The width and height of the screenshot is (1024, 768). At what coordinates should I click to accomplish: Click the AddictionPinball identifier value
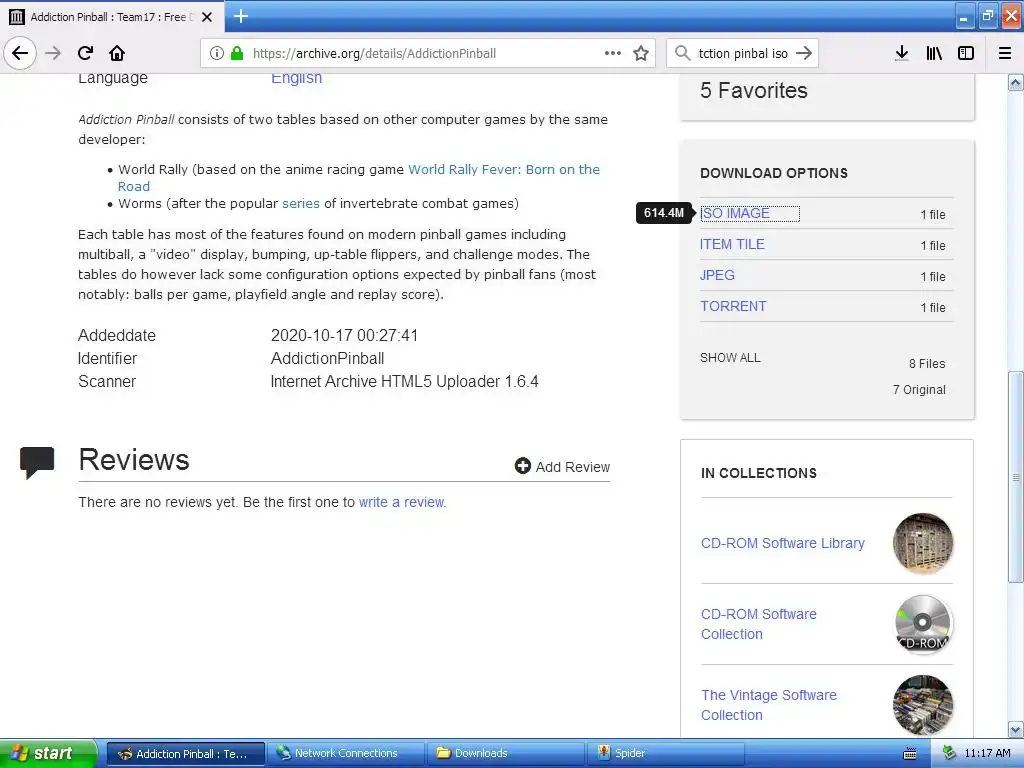pyautogui.click(x=327, y=359)
